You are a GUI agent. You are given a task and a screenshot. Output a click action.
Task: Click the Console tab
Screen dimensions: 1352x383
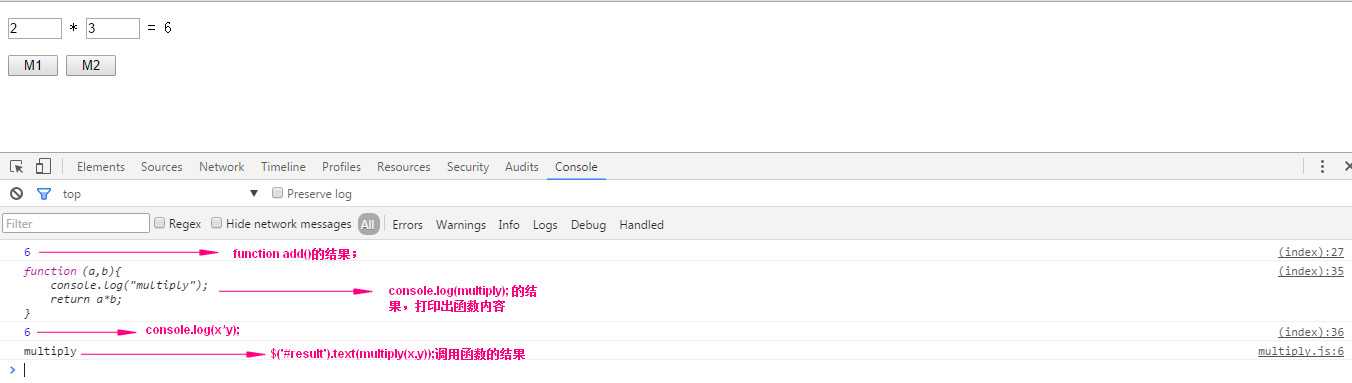[576, 167]
